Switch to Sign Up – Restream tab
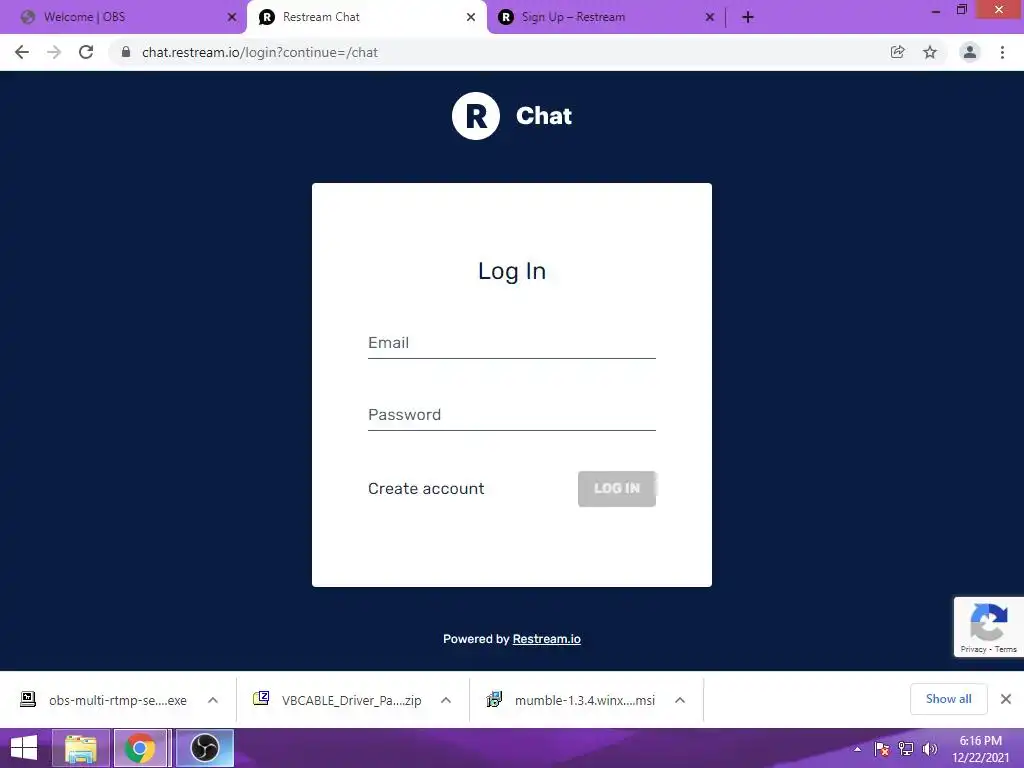1024x768 pixels. click(604, 18)
